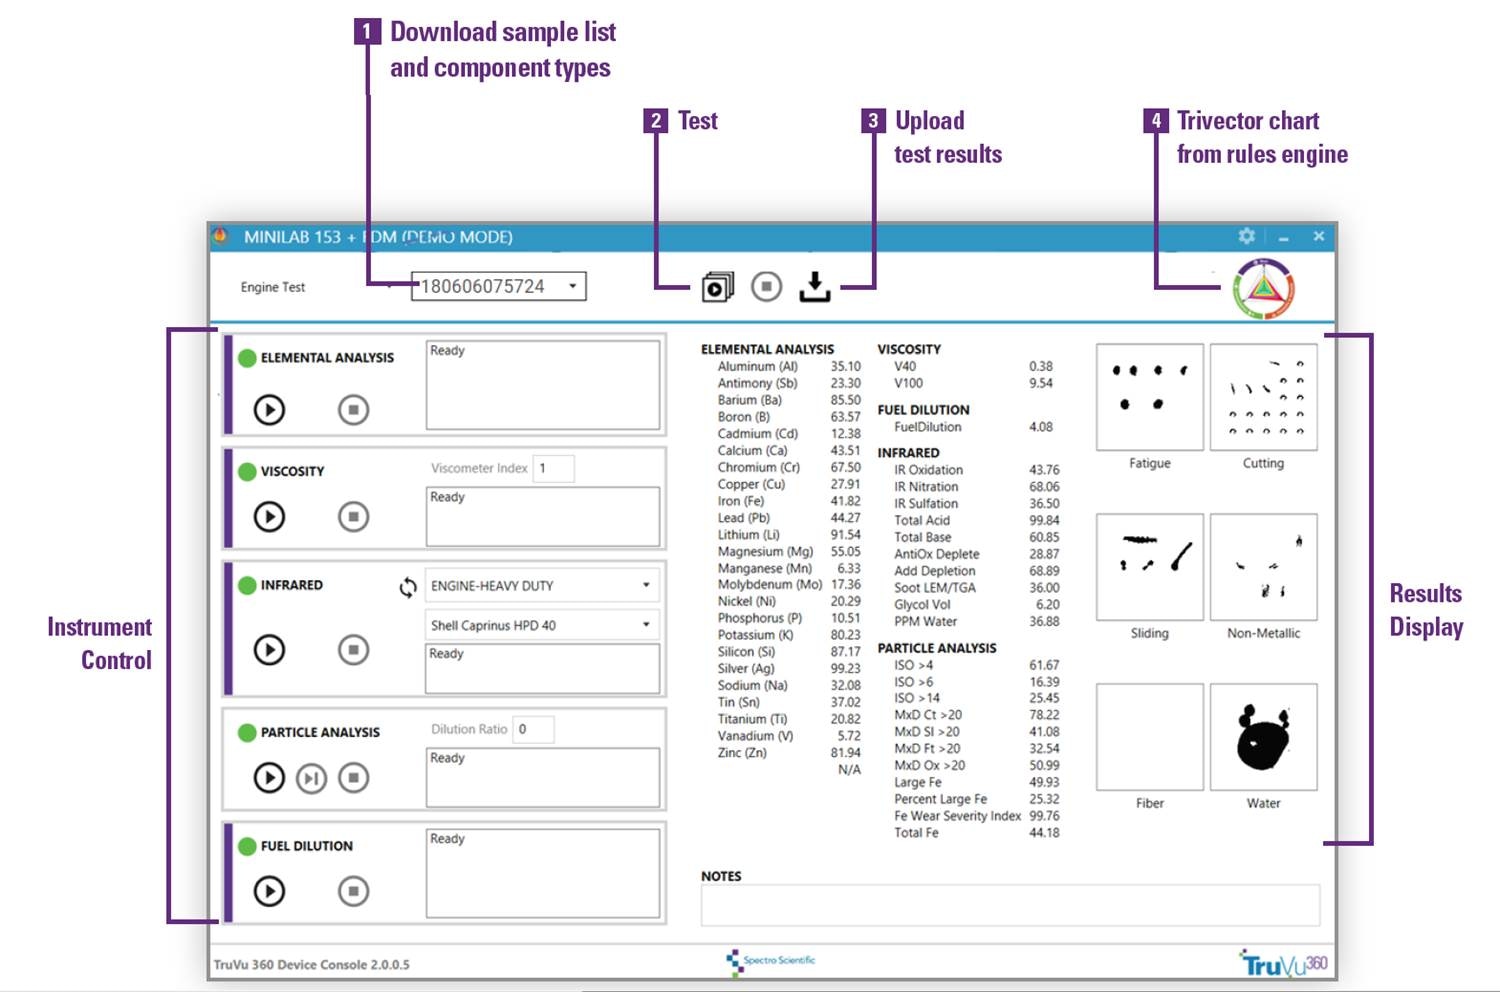This screenshot has width=1500, height=992.
Task: Select V40 viscosity value
Action: (1040, 366)
